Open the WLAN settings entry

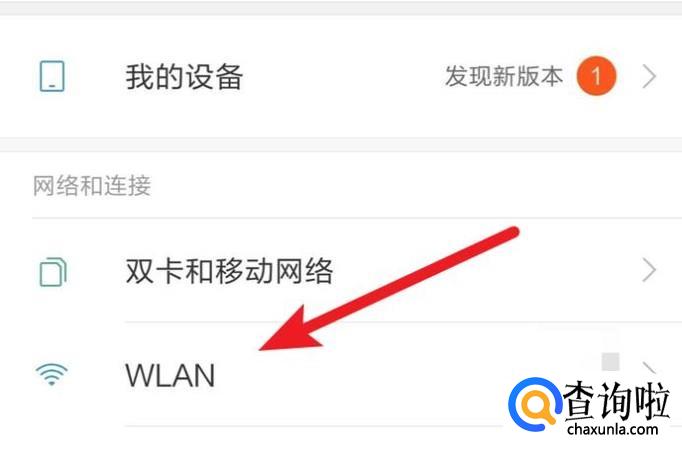341,374
